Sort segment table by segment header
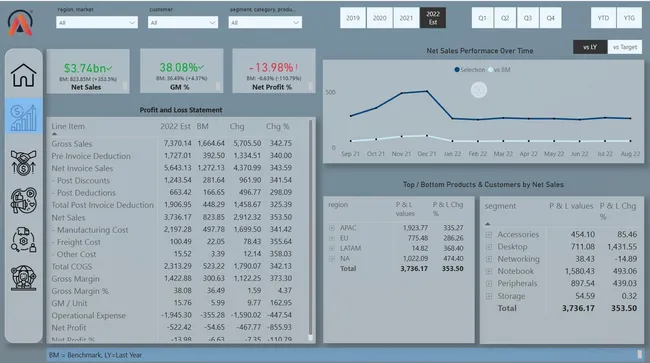650x363 pixels. tap(500, 206)
